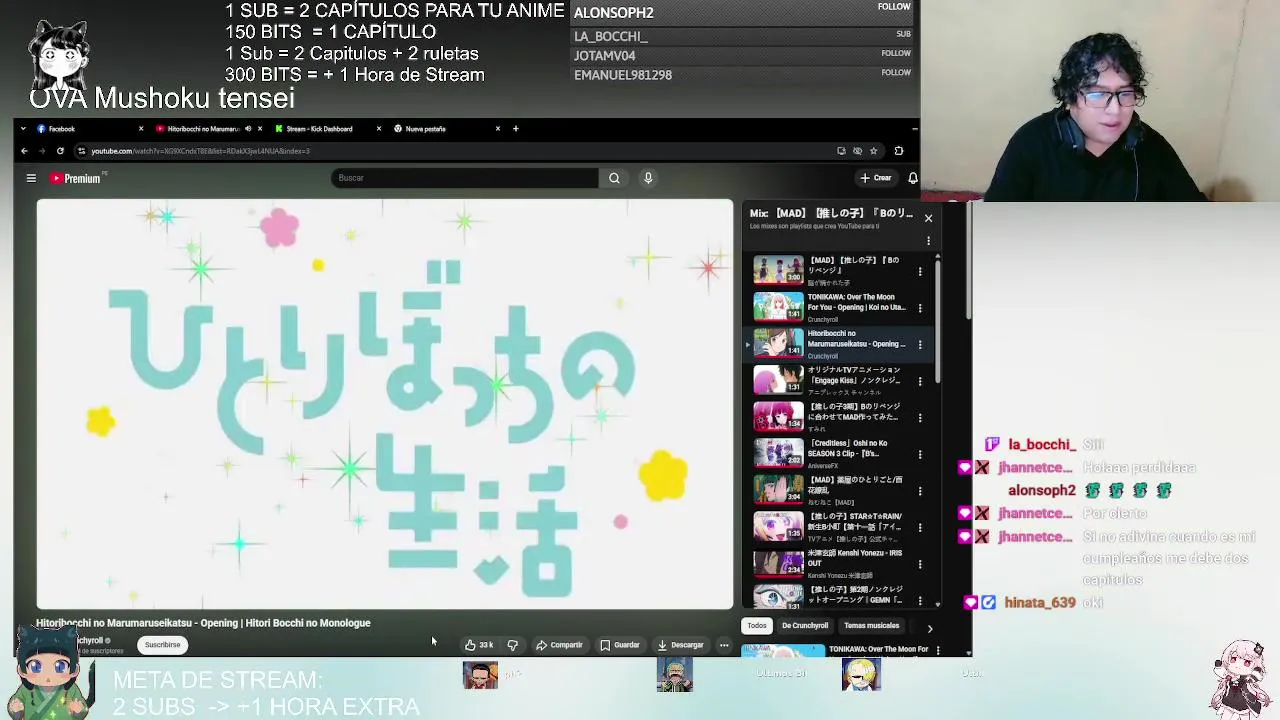
Task: Click the video title Hitori Bocchi no Monologue
Action: point(203,623)
